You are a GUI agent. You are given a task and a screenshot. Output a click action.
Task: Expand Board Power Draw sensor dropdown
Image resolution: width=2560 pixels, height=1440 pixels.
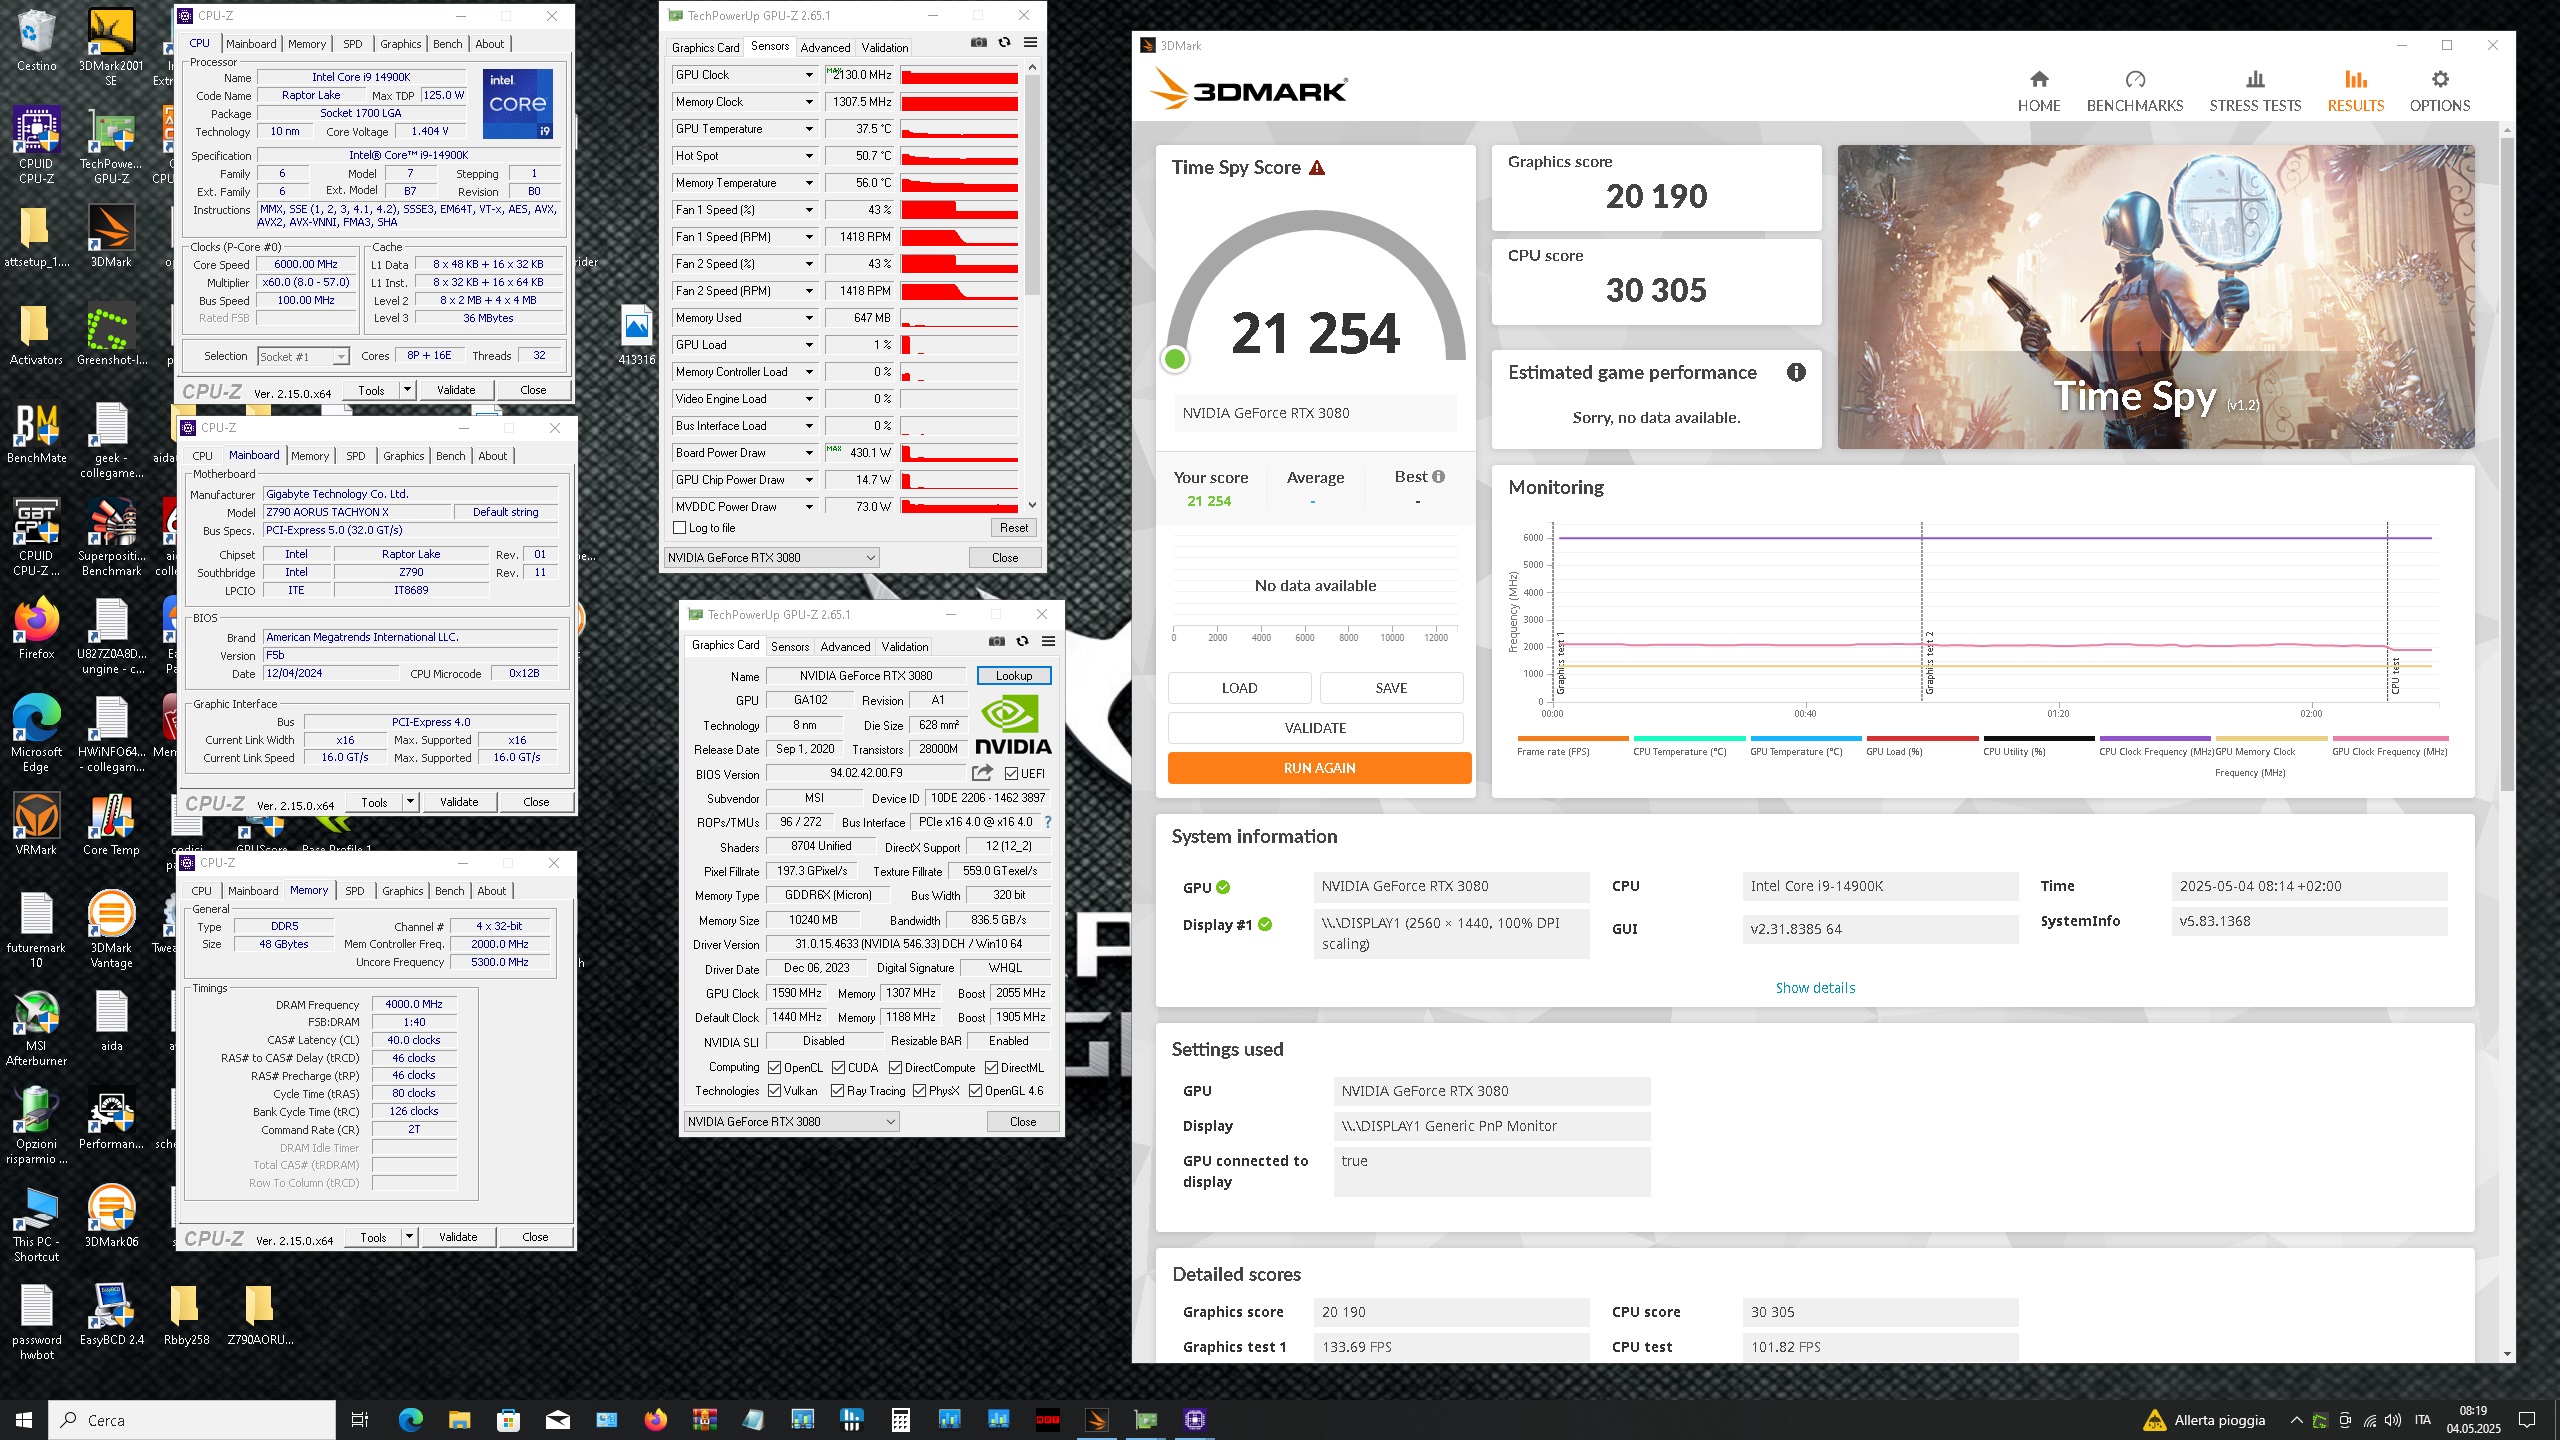[809, 453]
